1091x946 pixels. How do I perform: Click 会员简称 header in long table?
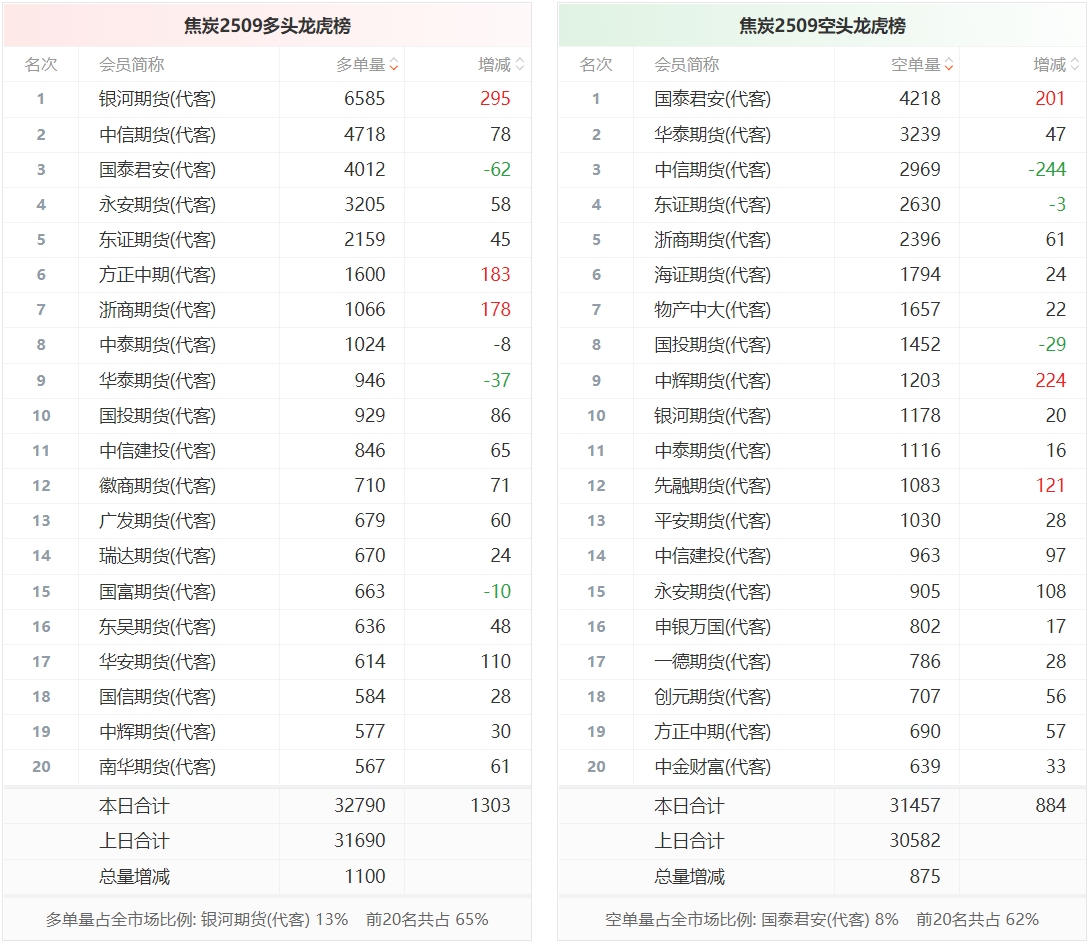click(132, 65)
